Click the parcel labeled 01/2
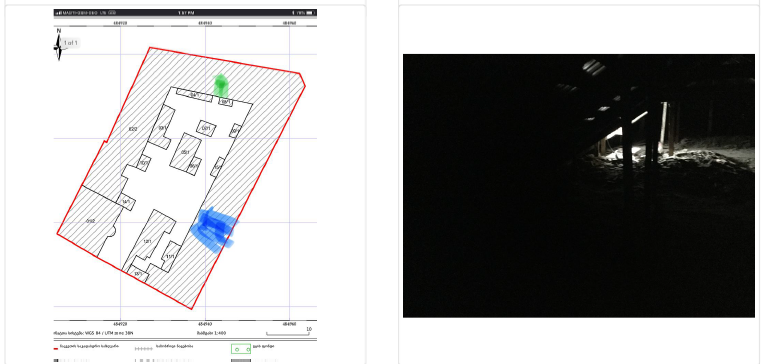 pyautogui.click(x=91, y=221)
